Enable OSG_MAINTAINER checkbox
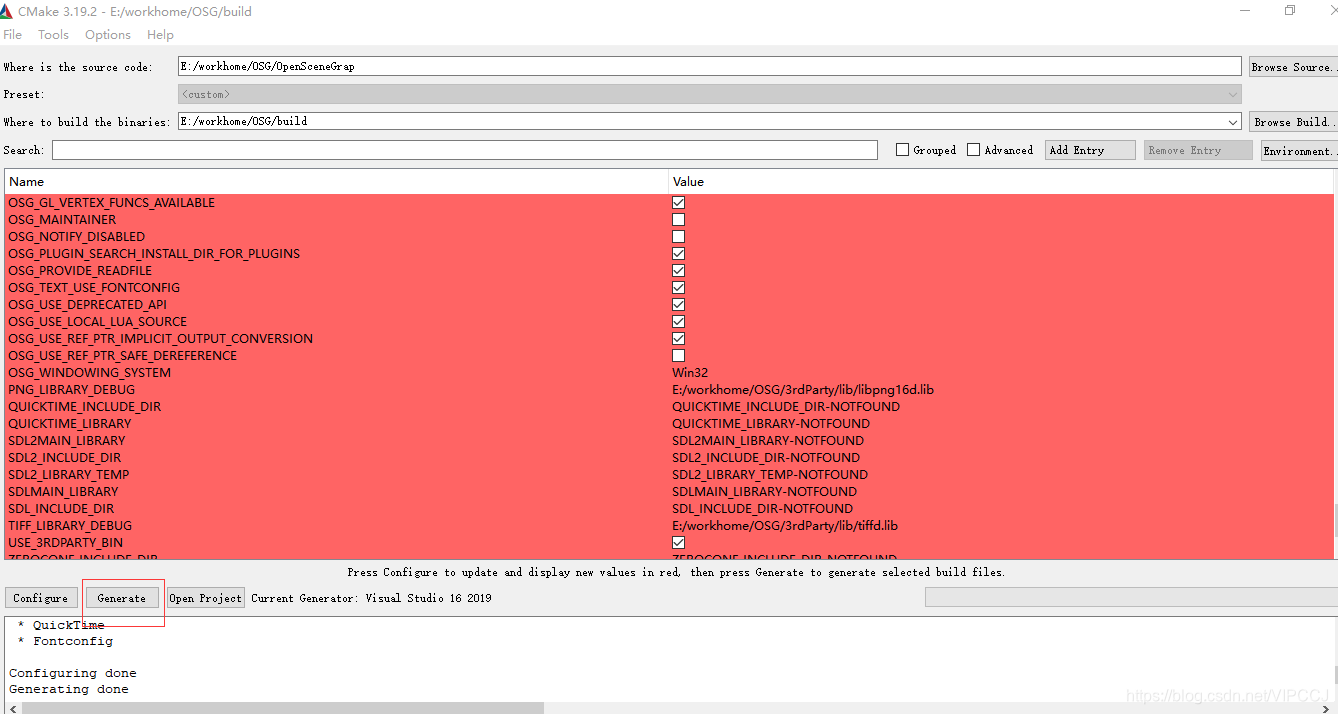Screen dimensions: 1338x714 click(x=678, y=220)
